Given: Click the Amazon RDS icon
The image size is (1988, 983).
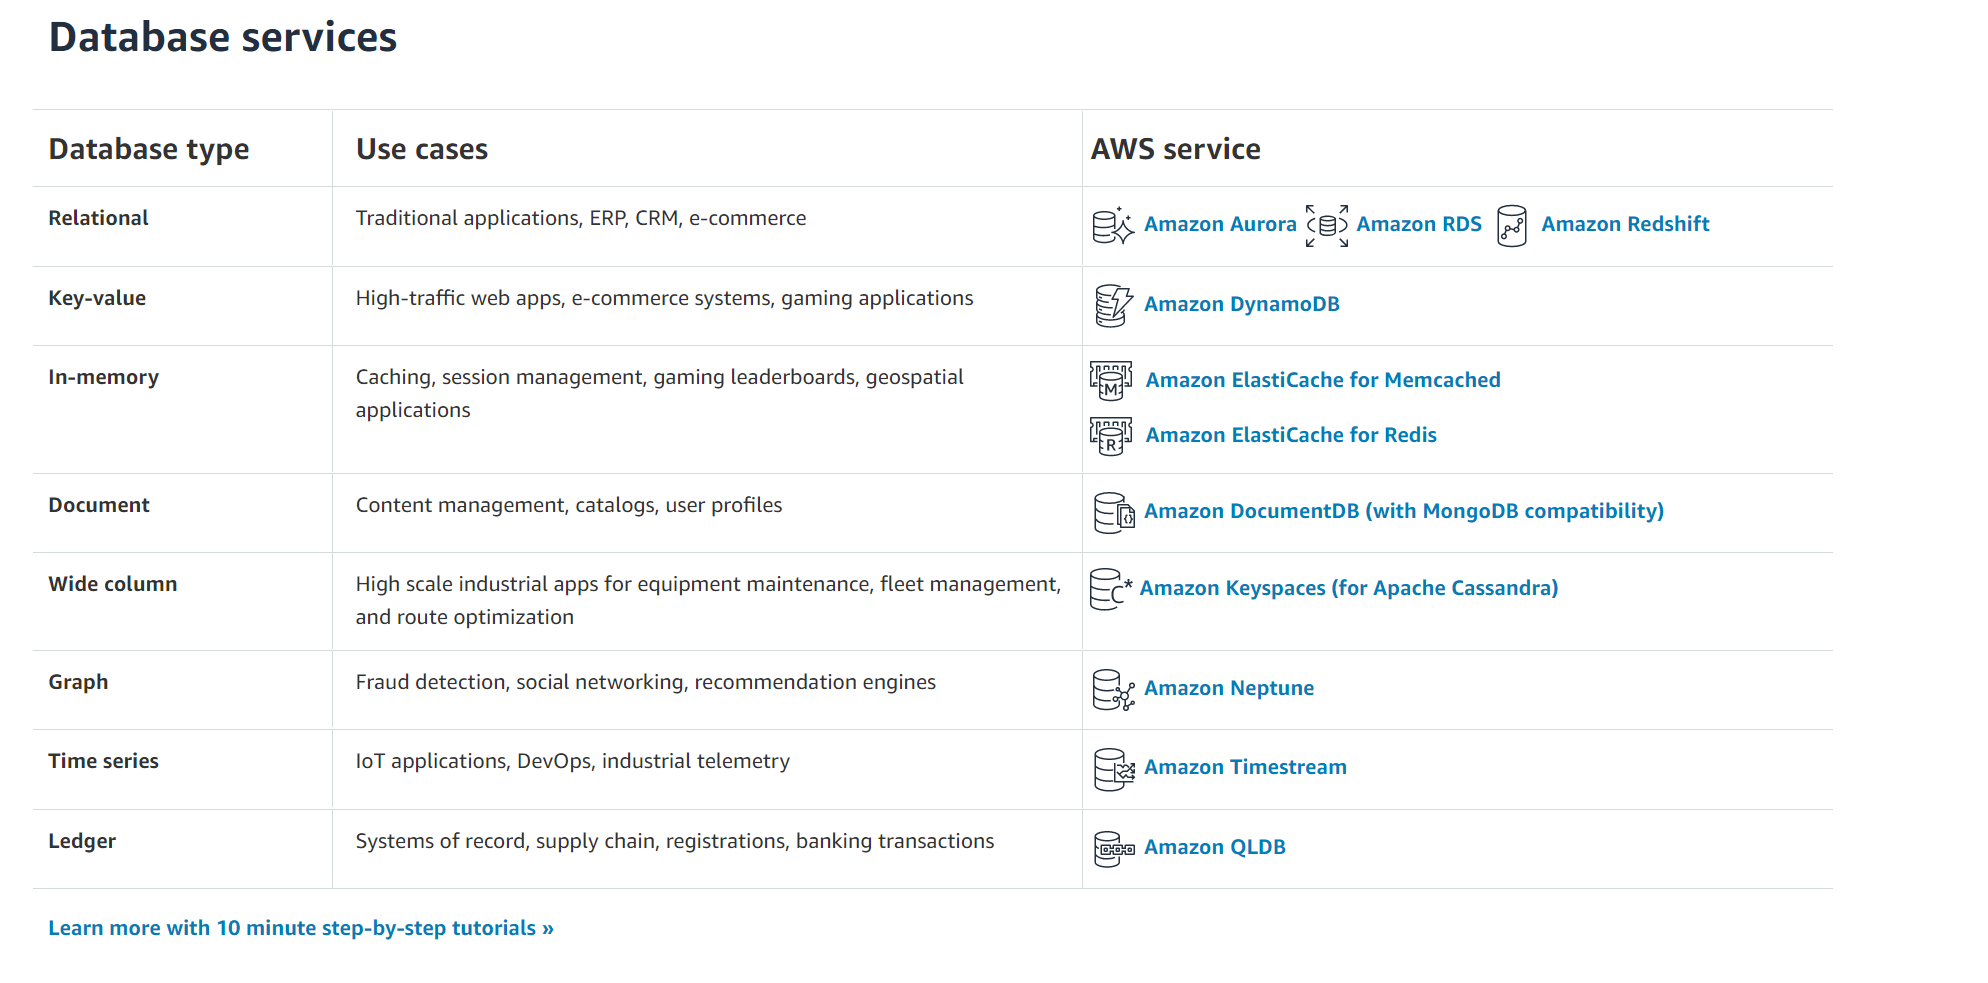Looking at the screenshot, I should coord(1327,226).
